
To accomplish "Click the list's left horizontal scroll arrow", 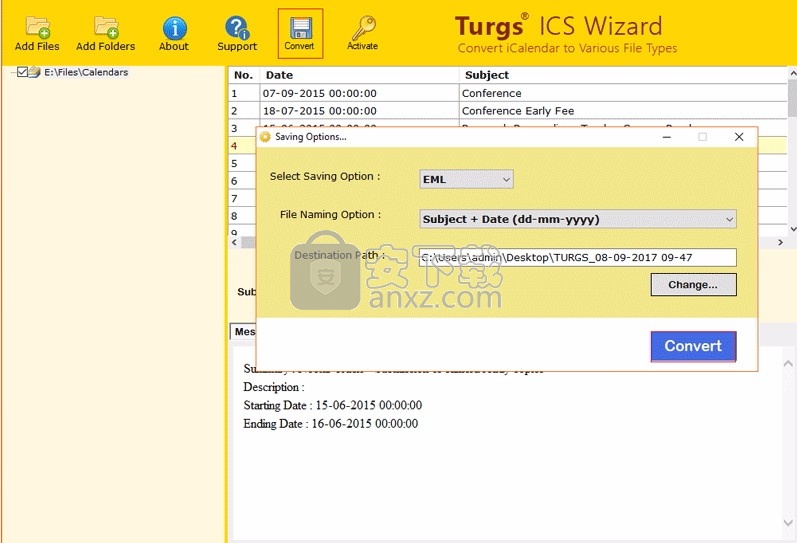I will pyautogui.click(x=234, y=243).
